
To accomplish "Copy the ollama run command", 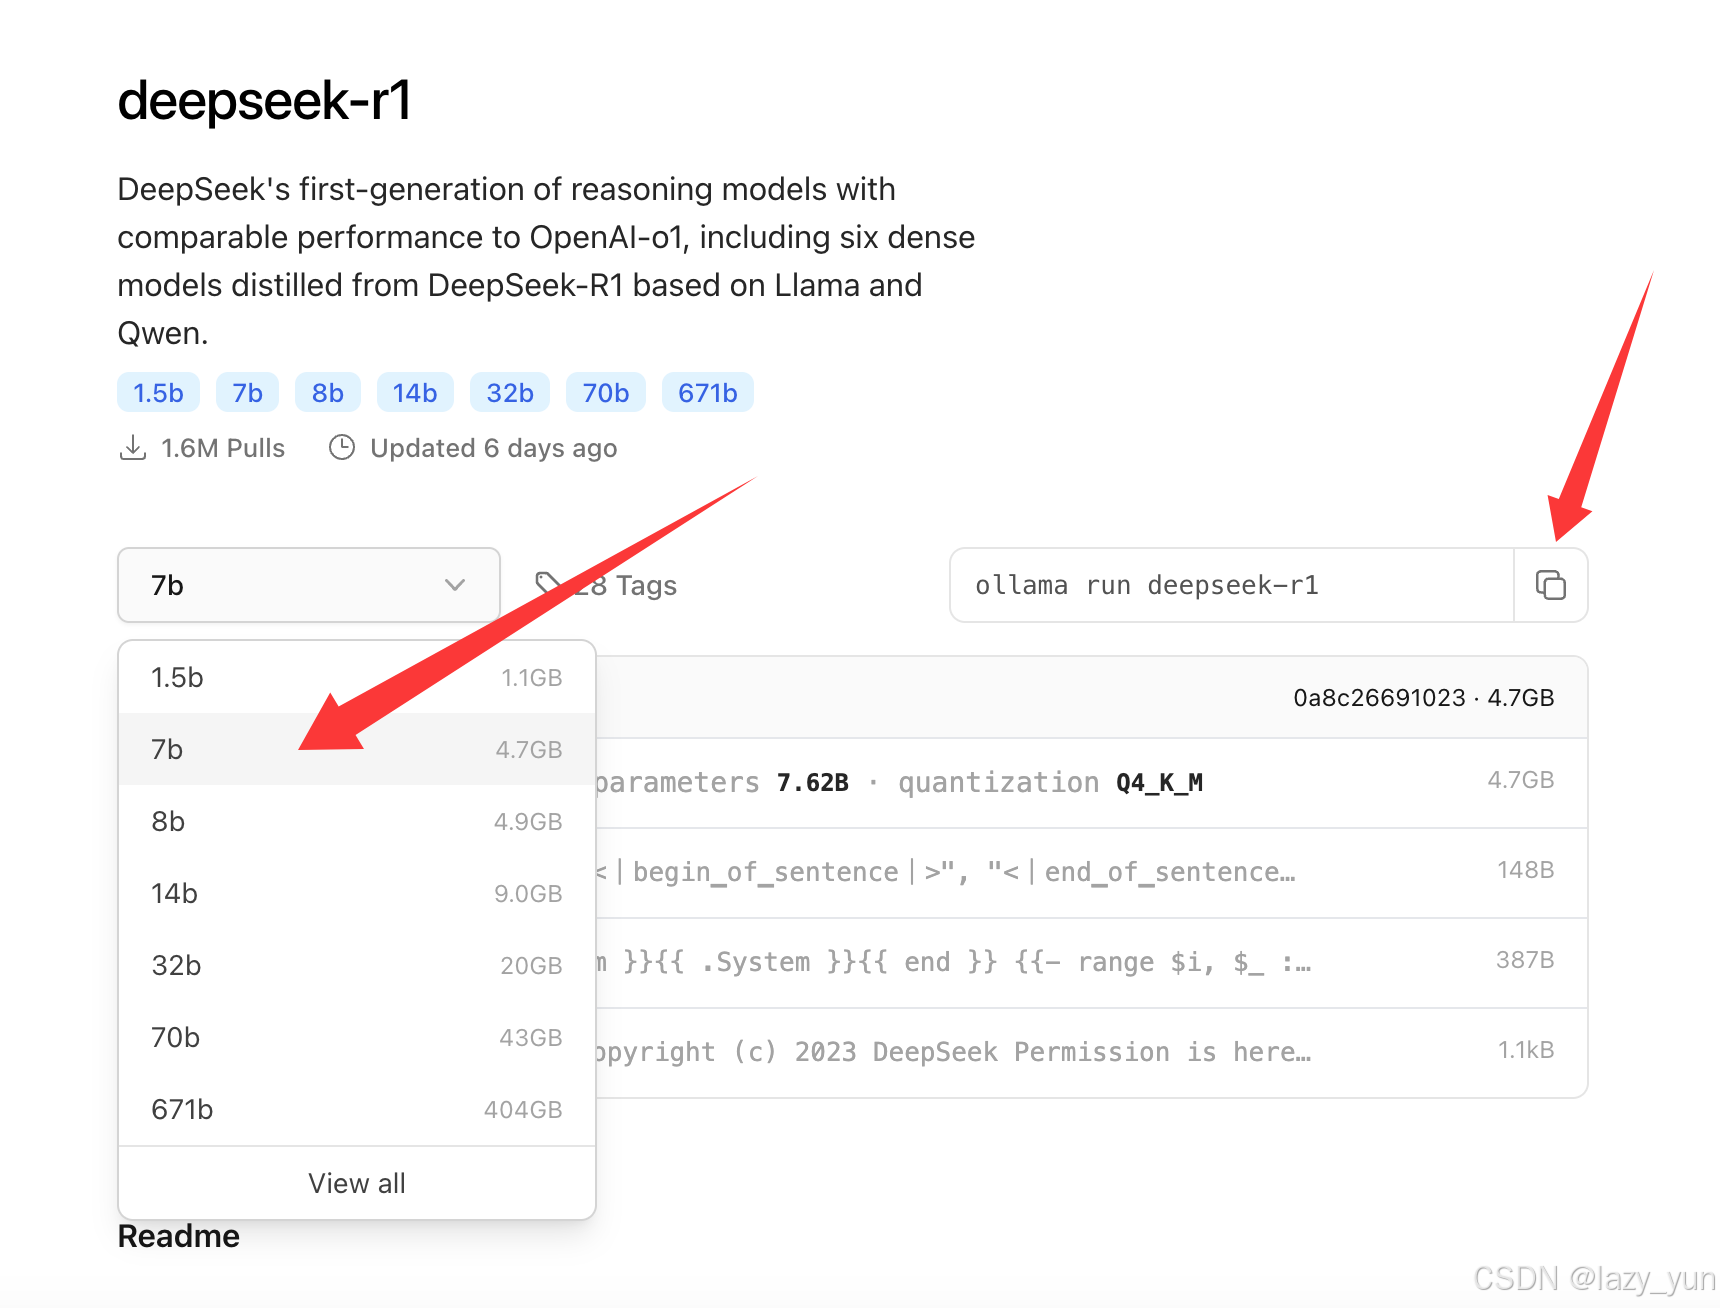I will coord(1550,585).
